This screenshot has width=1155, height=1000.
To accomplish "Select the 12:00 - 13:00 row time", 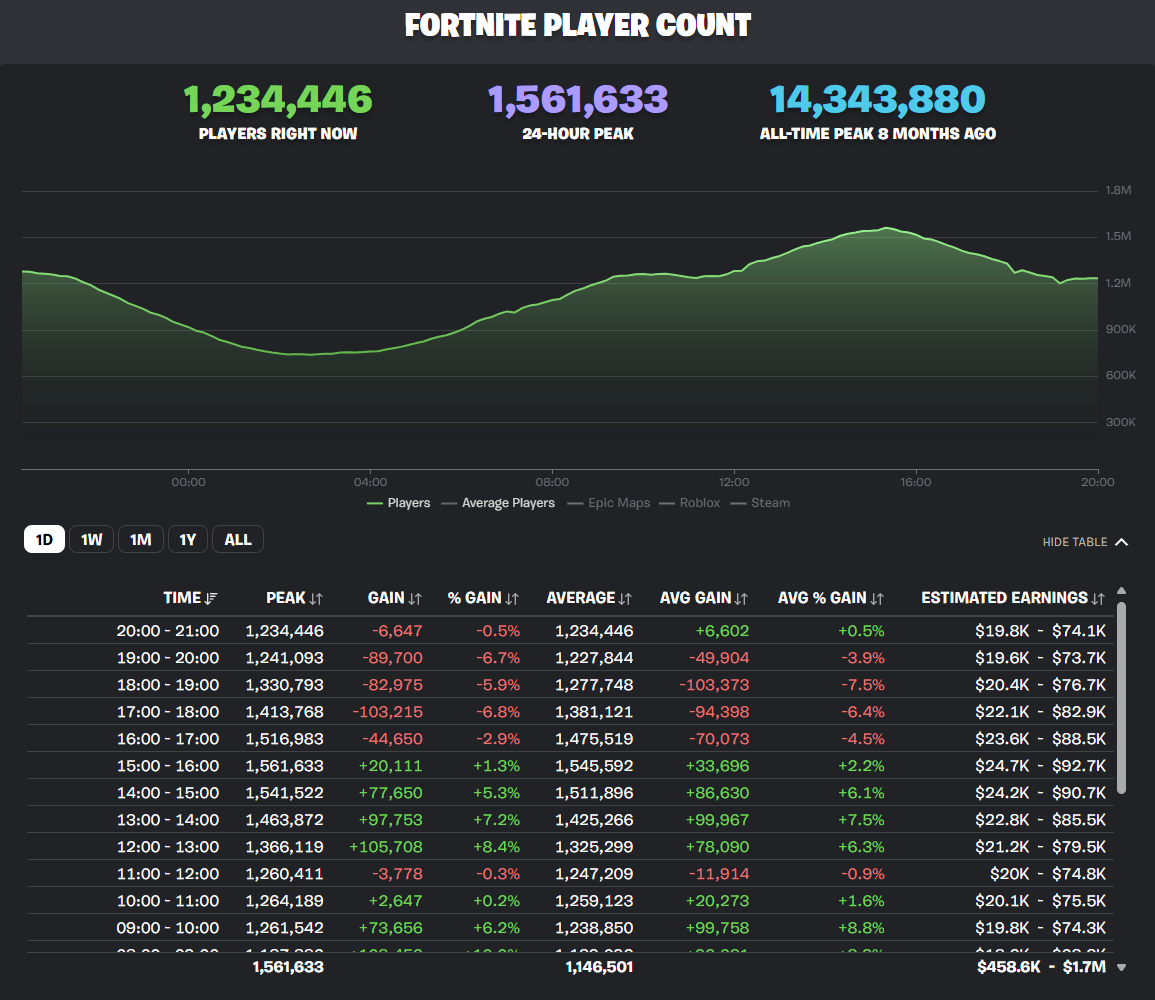I will [x=168, y=848].
